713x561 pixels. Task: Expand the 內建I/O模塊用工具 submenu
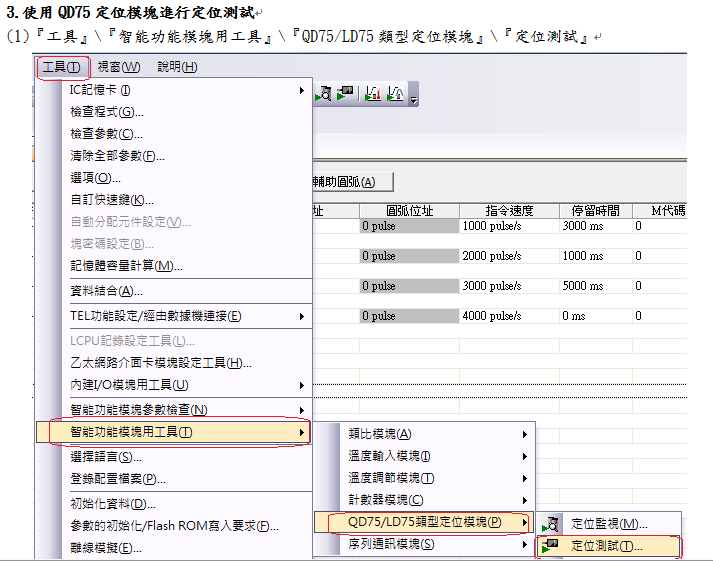point(302,385)
